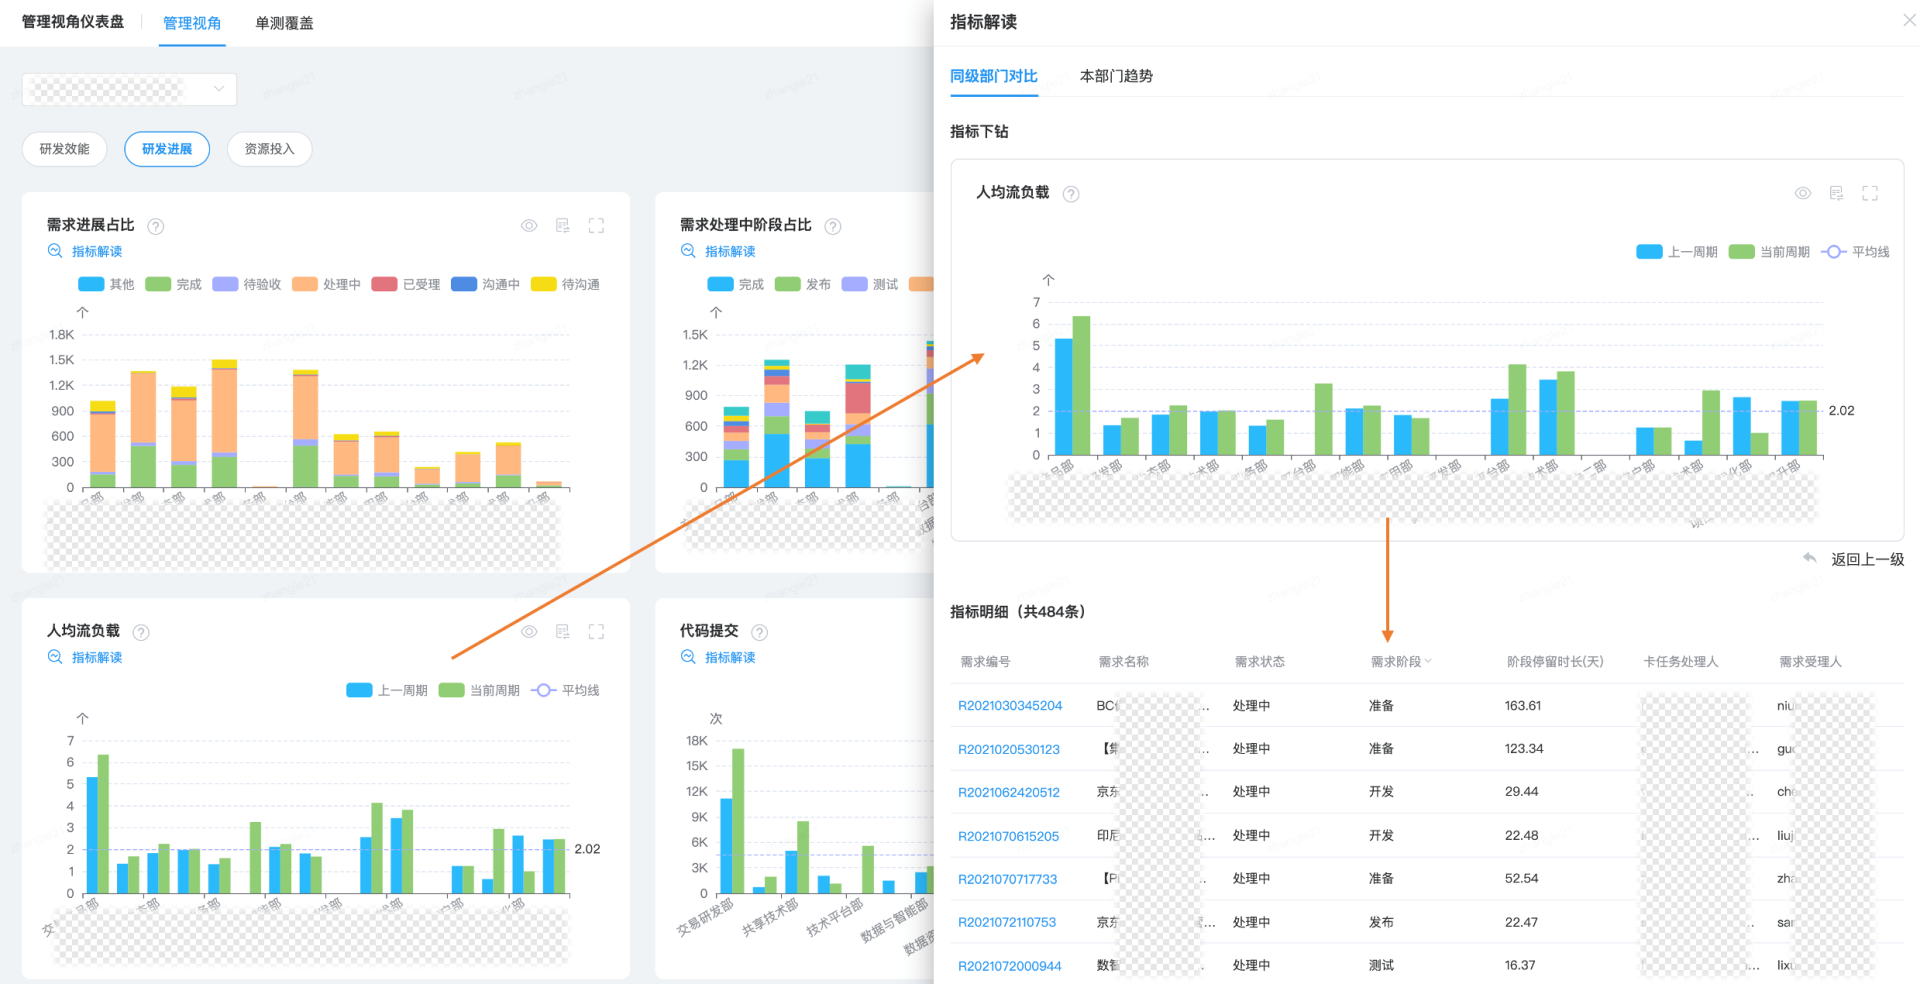Close the 指标解读 side panel

1908,21
